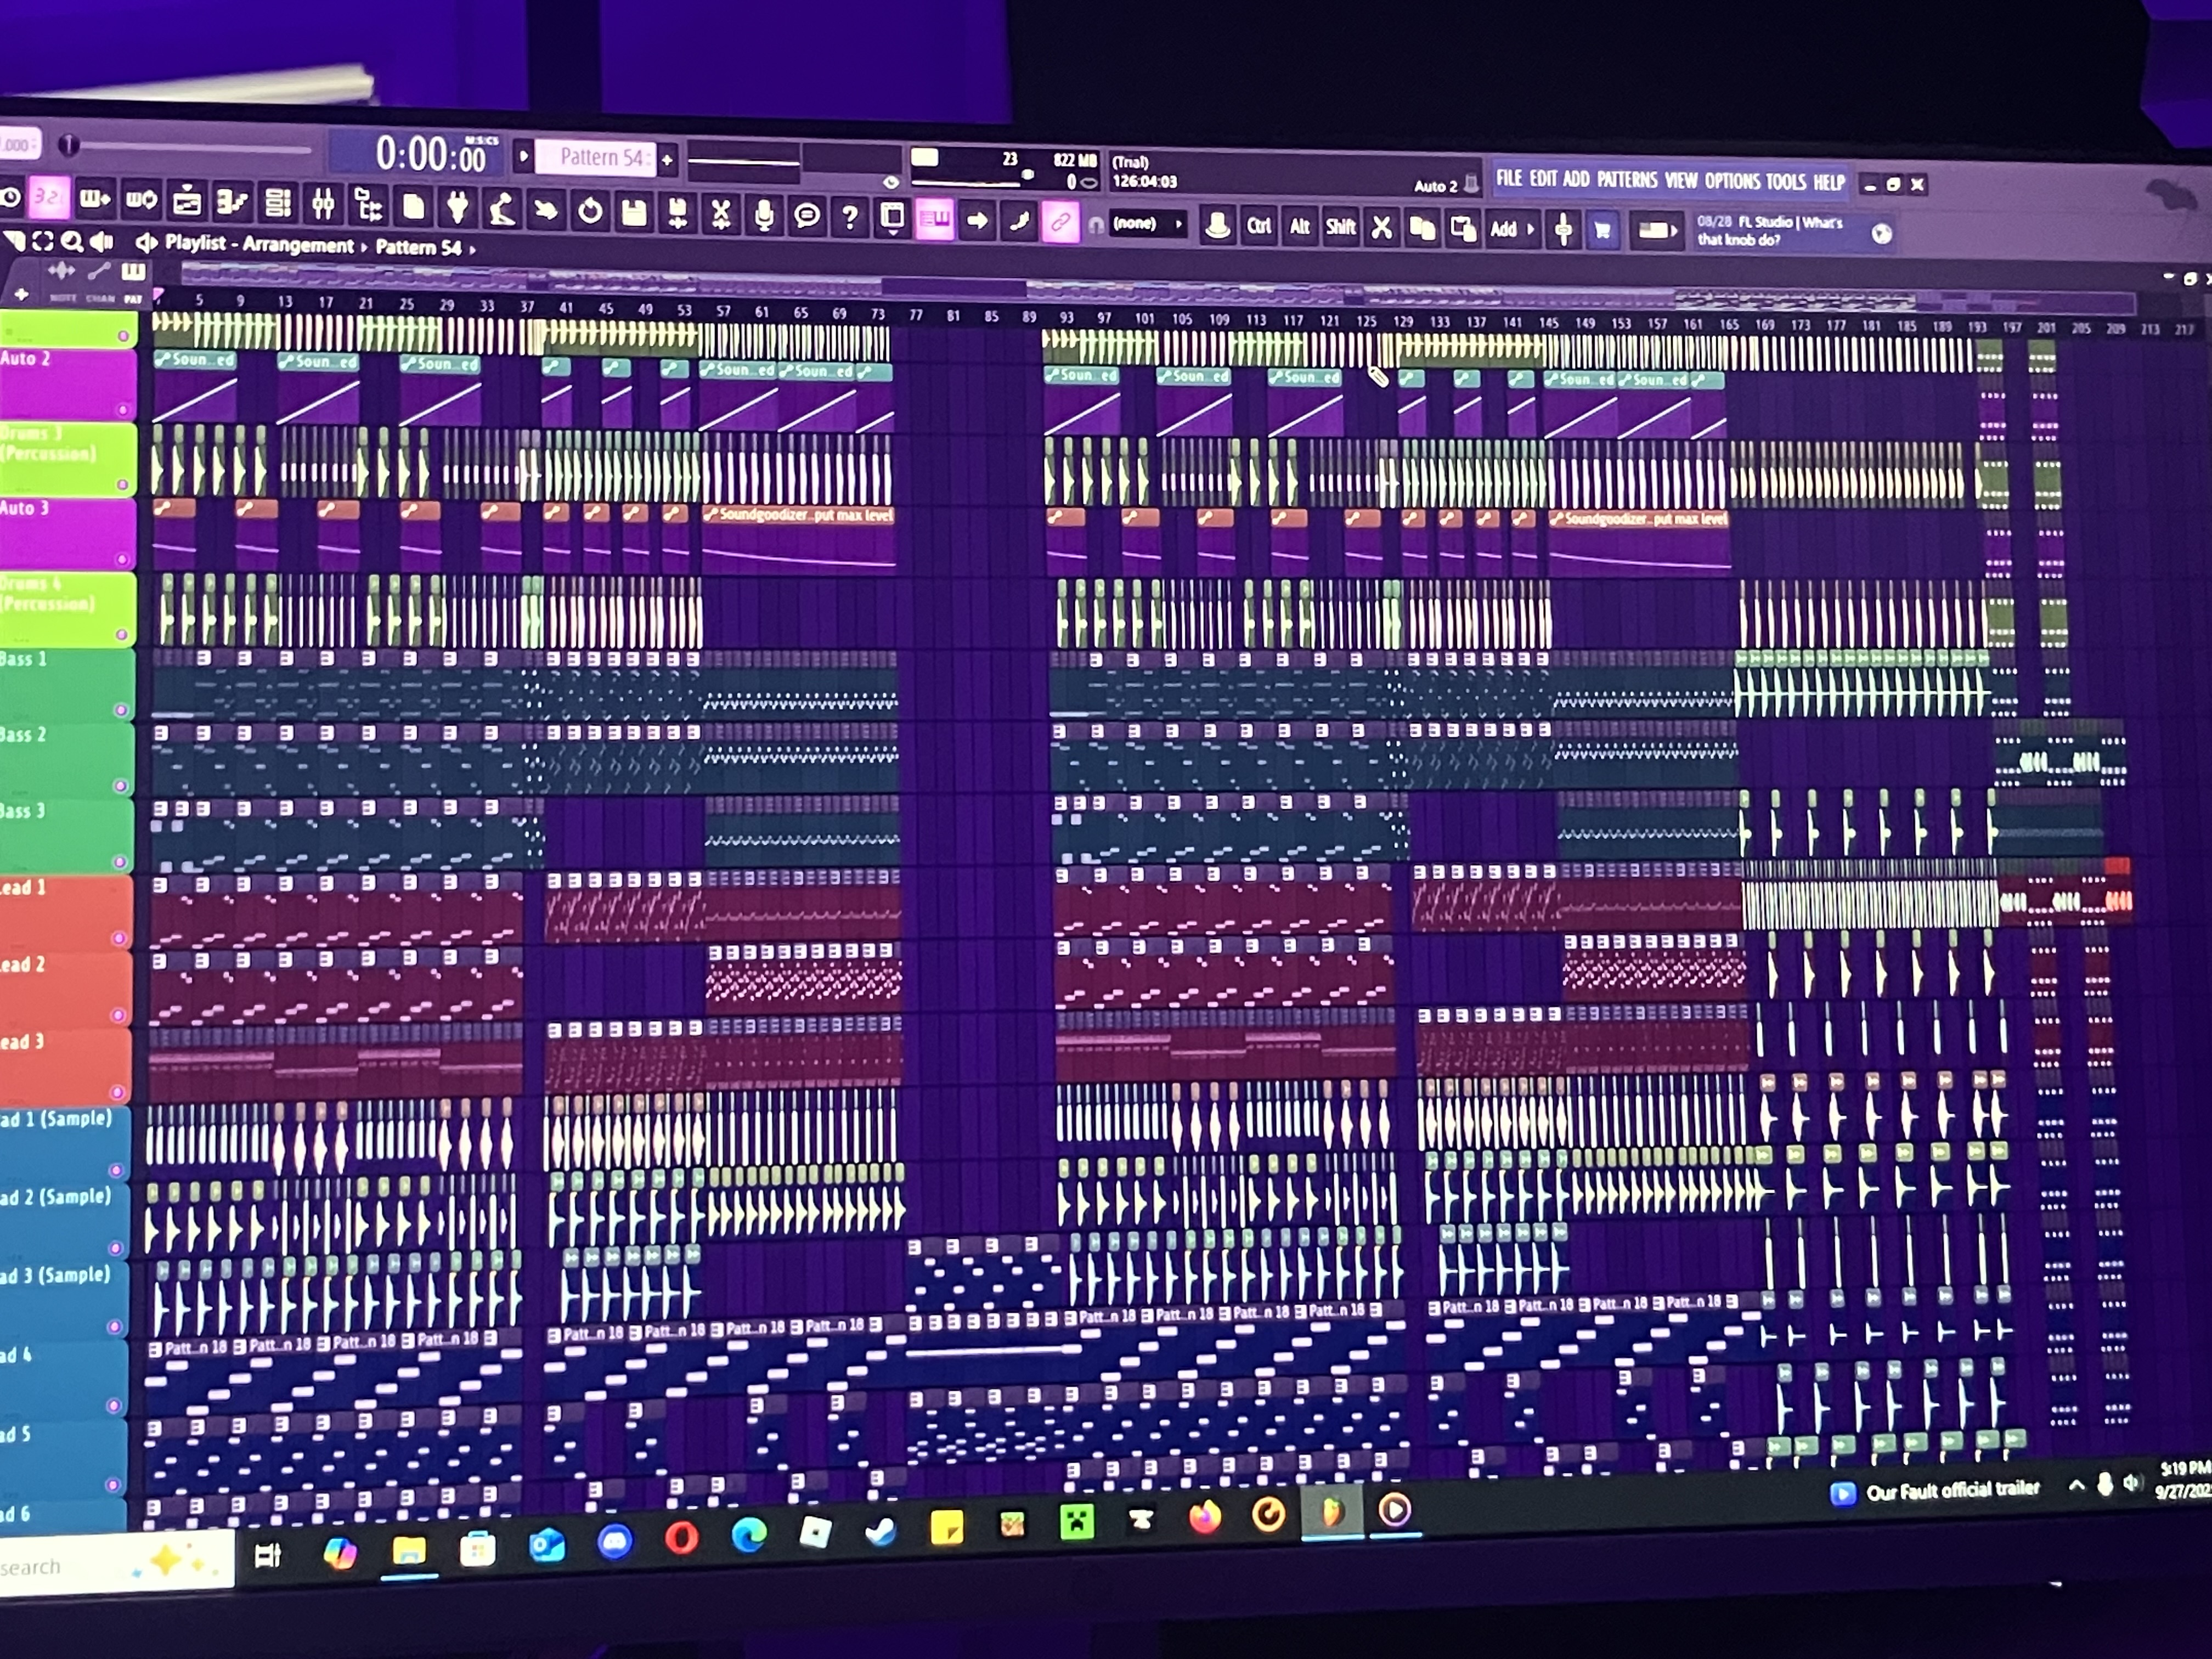Open the Pattern 54 selector dropdown
The image size is (2212, 1659).
pyautogui.click(x=596, y=157)
